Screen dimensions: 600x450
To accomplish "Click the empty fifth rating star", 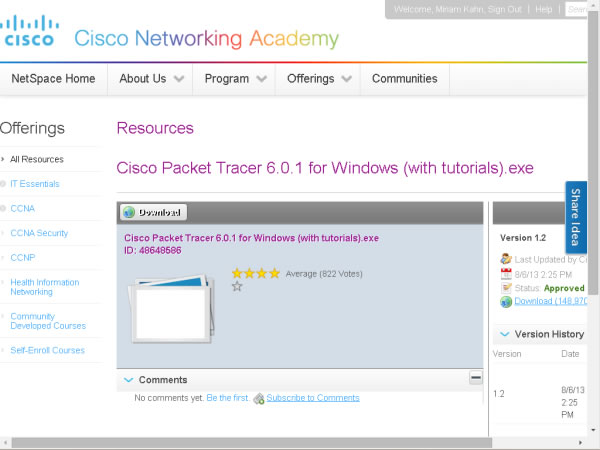I will point(237,286).
